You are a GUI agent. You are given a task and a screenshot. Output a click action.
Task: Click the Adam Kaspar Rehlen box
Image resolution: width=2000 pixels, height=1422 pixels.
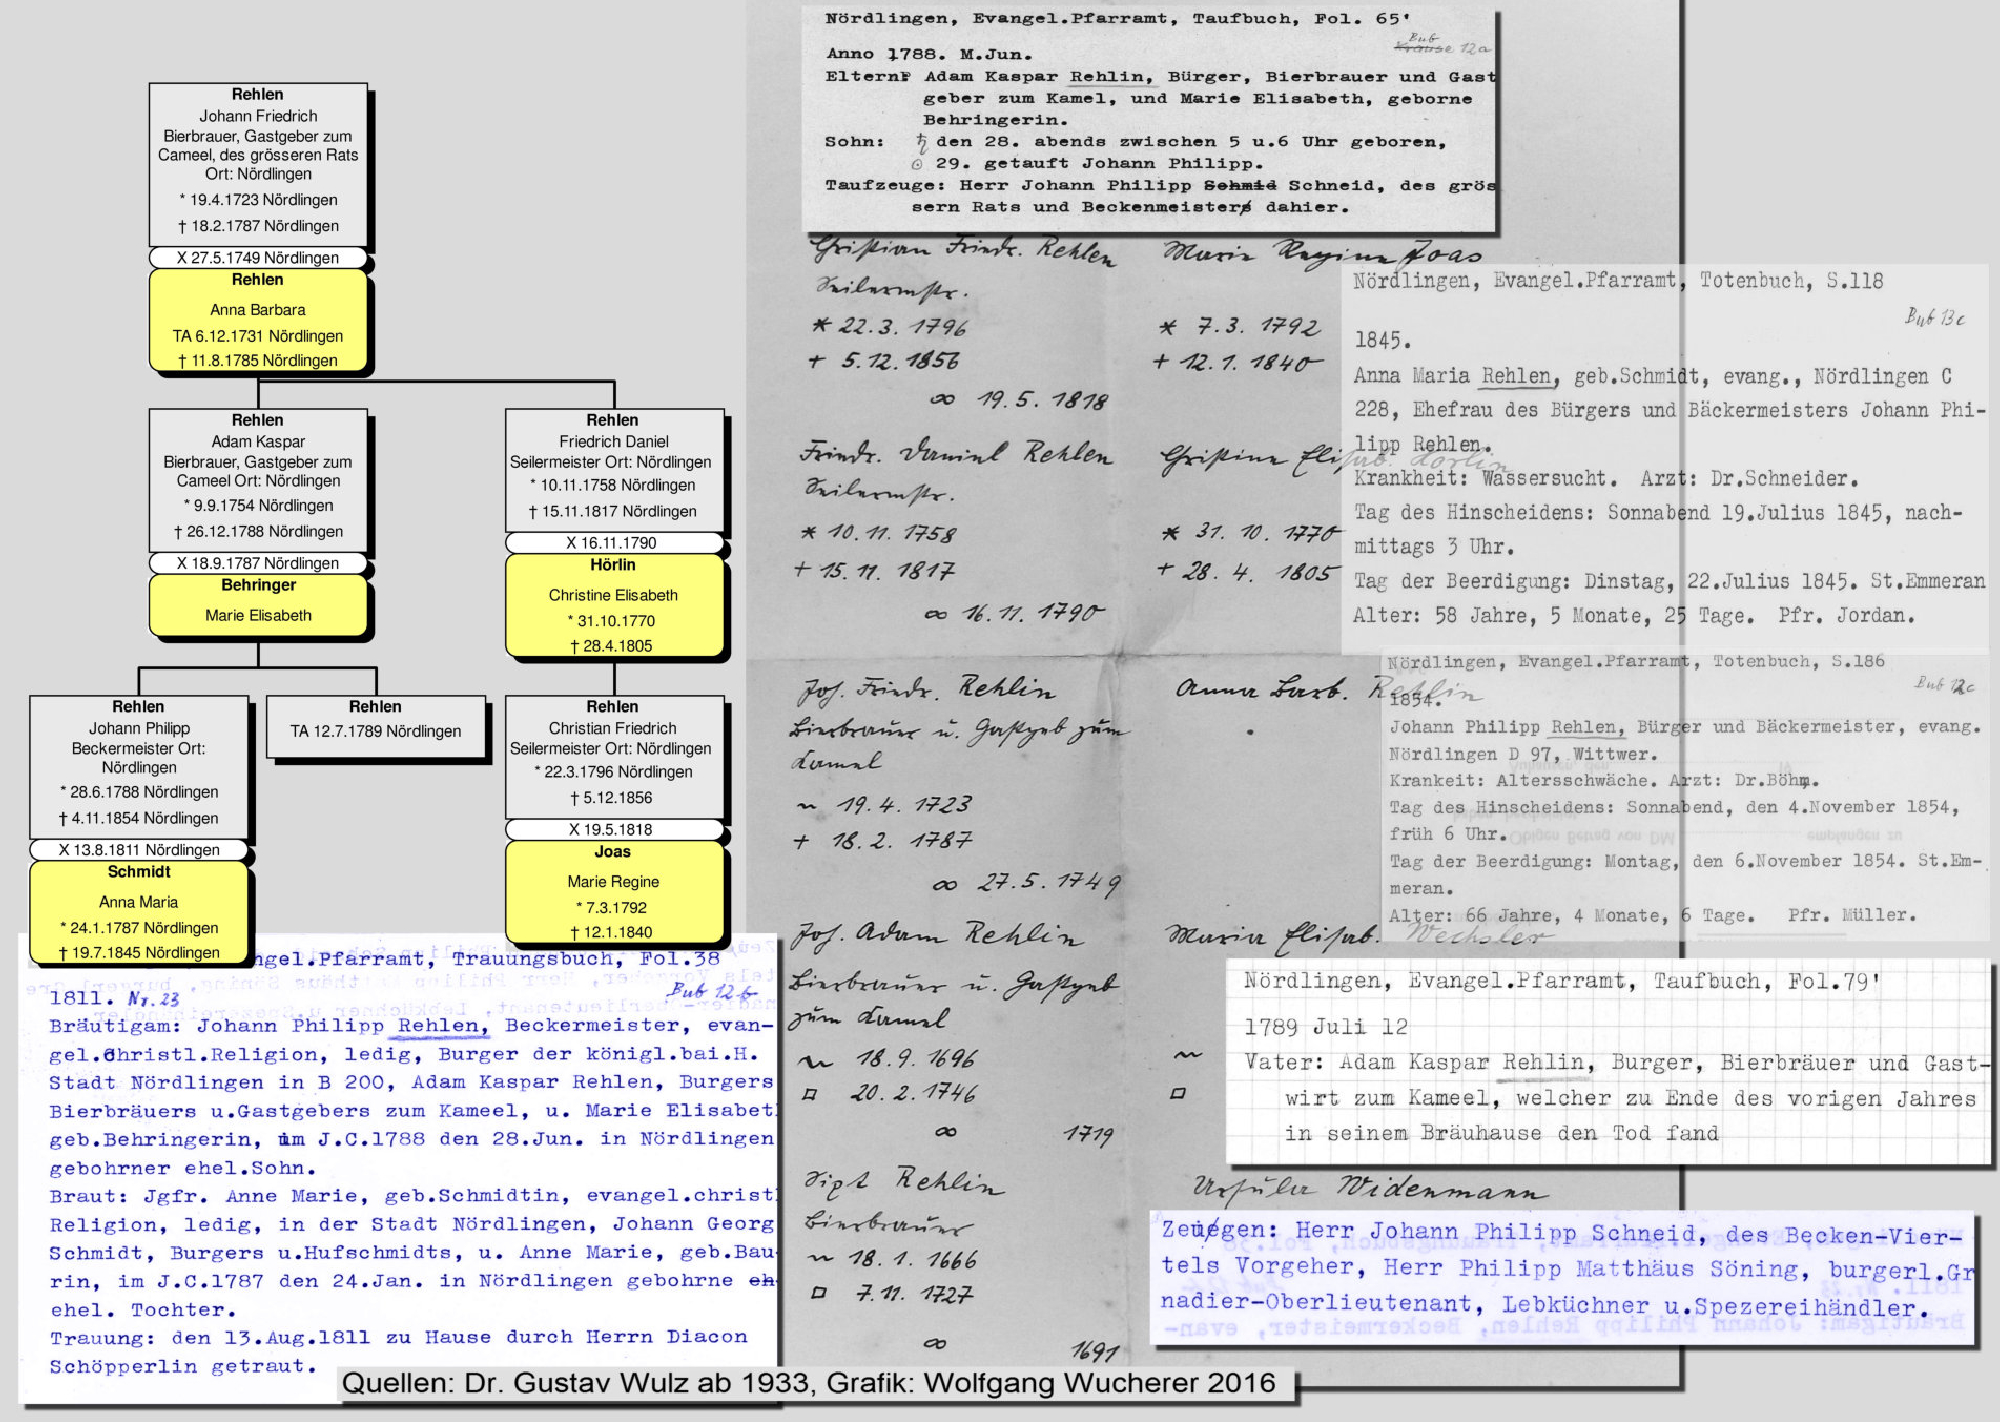pyautogui.click(x=258, y=480)
